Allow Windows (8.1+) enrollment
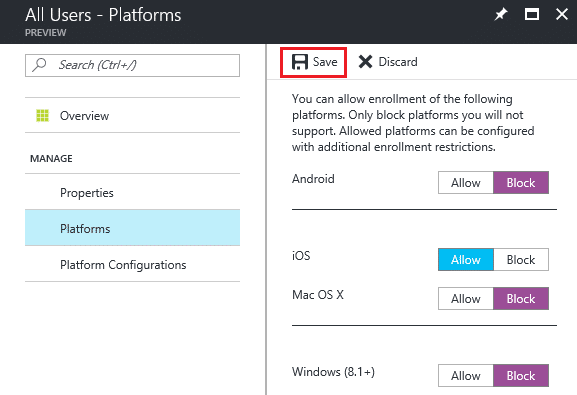This screenshot has width=577, height=395. (466, 375)
